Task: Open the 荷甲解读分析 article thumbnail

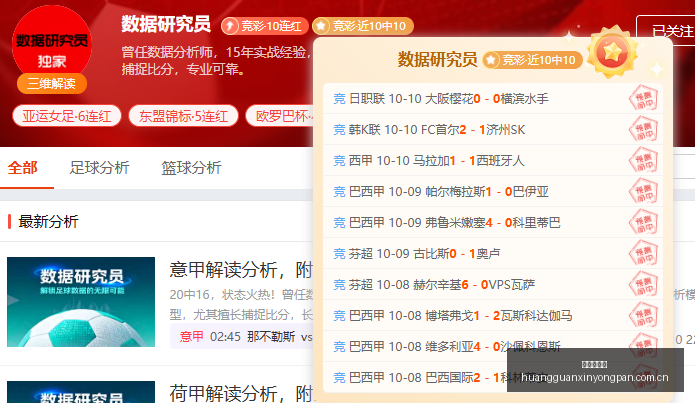Action: click(81, 392)
